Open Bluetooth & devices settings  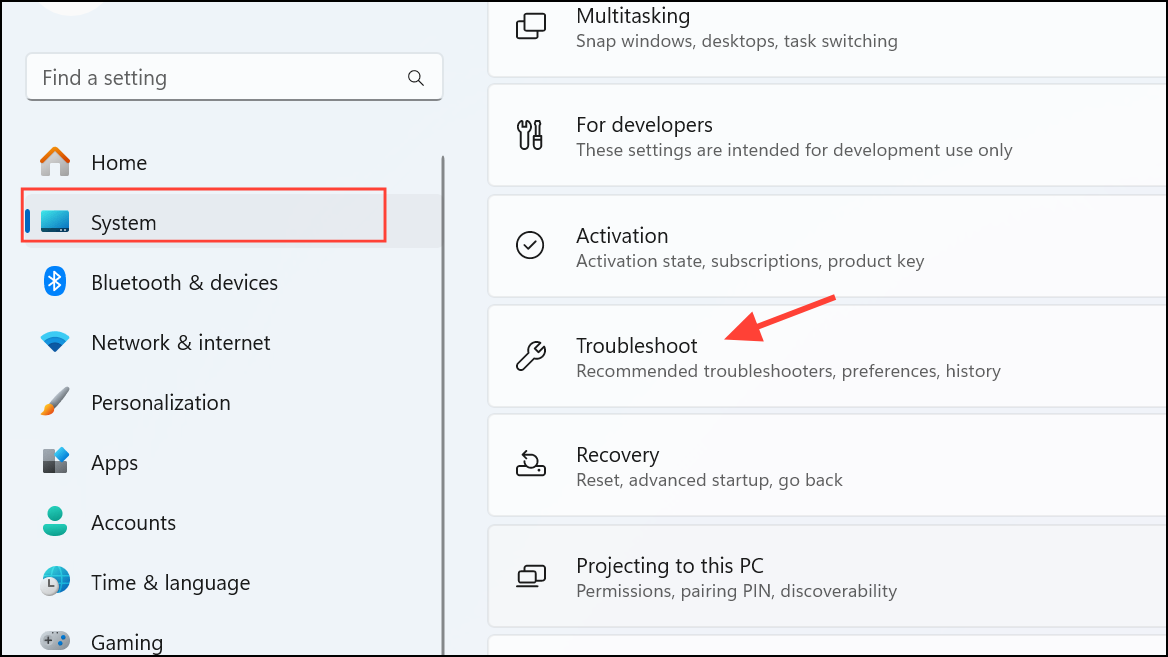coord(232,282)
